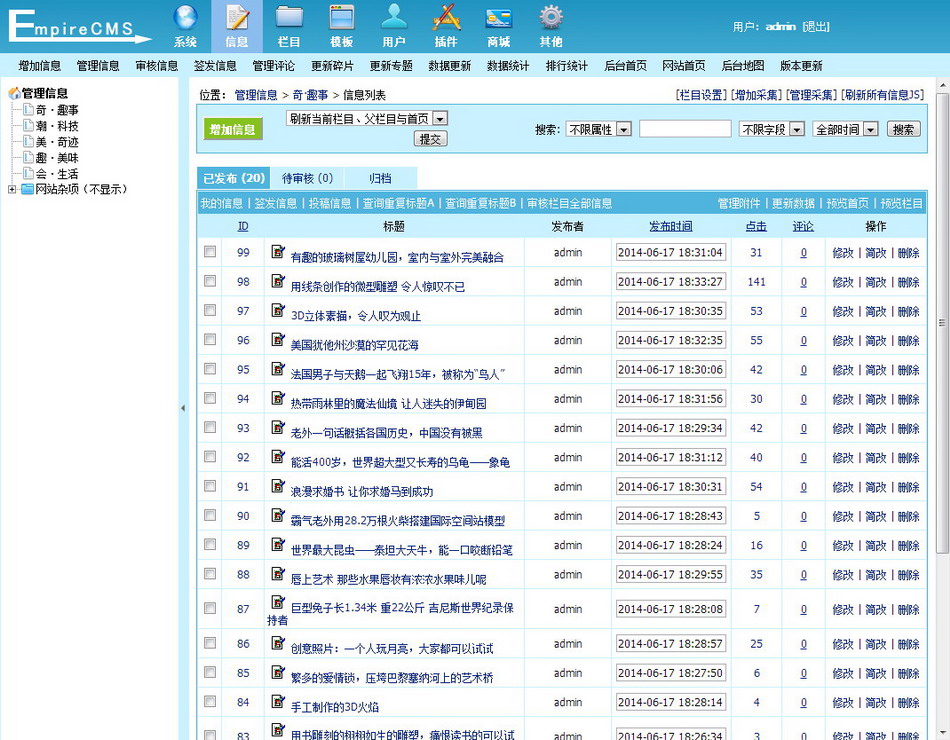Open the 系统 (System) globe icon
The height and width of the screenshot is (740, 950).
click(x=185, y=19)
